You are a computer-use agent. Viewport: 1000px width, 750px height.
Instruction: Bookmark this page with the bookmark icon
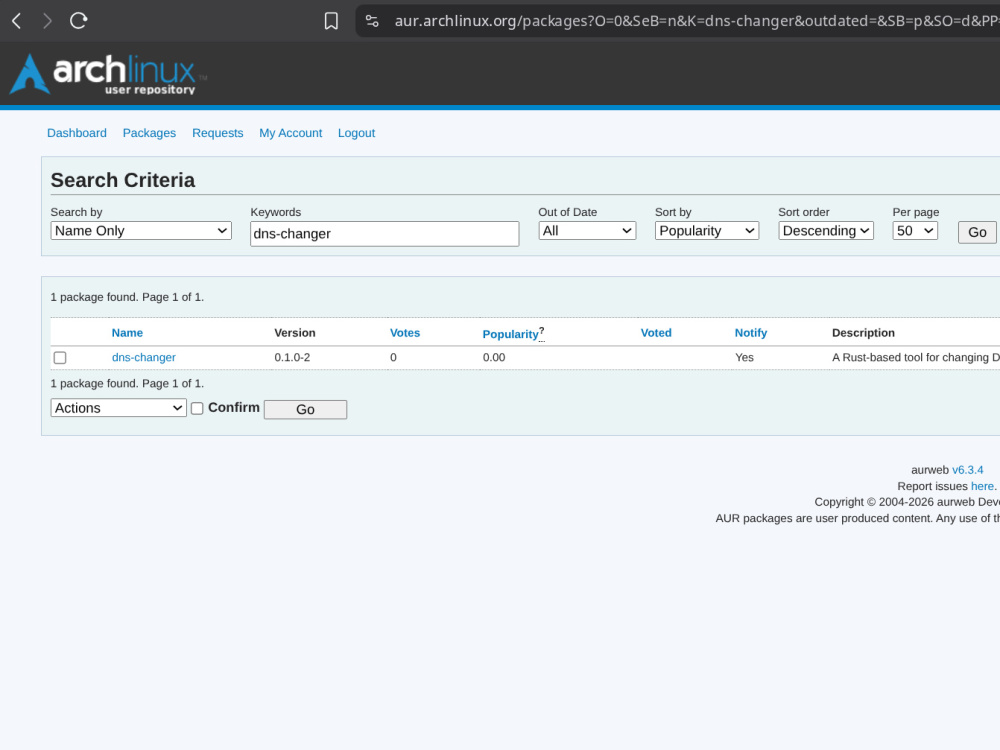[x=331, y=21]
